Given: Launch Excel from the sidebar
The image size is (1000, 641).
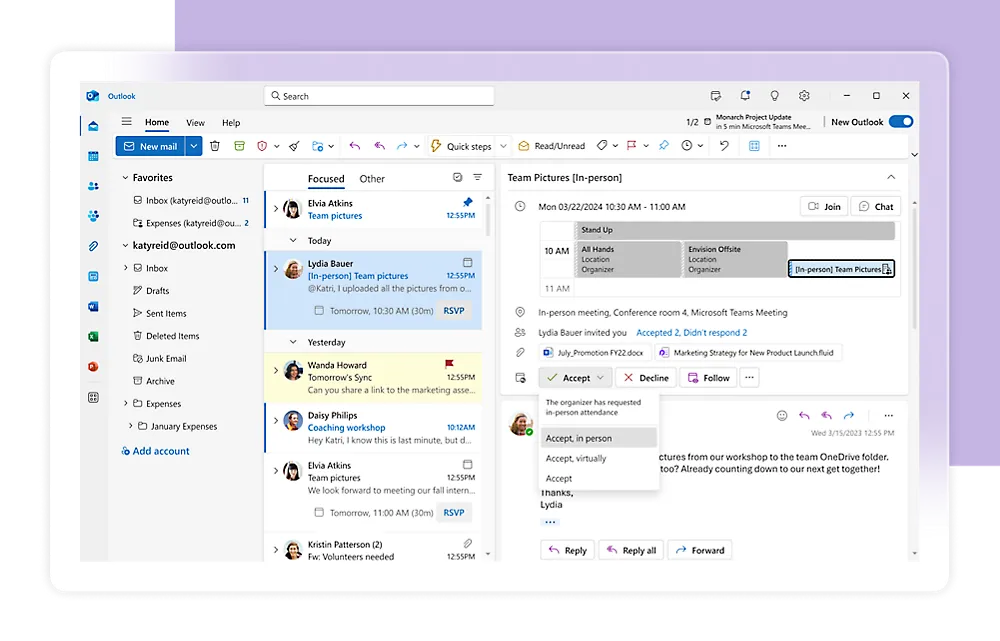Looking at the screenshot, I should pos(93,337).
